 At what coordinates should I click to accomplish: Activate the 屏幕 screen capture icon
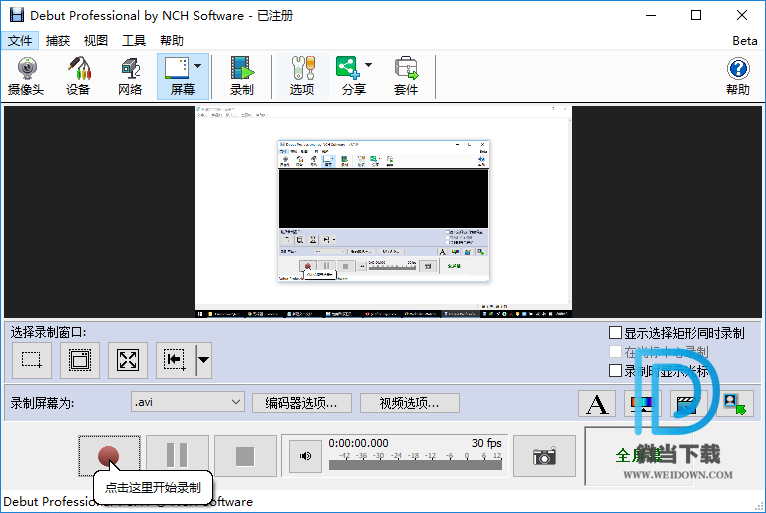[x=177, y=77]
